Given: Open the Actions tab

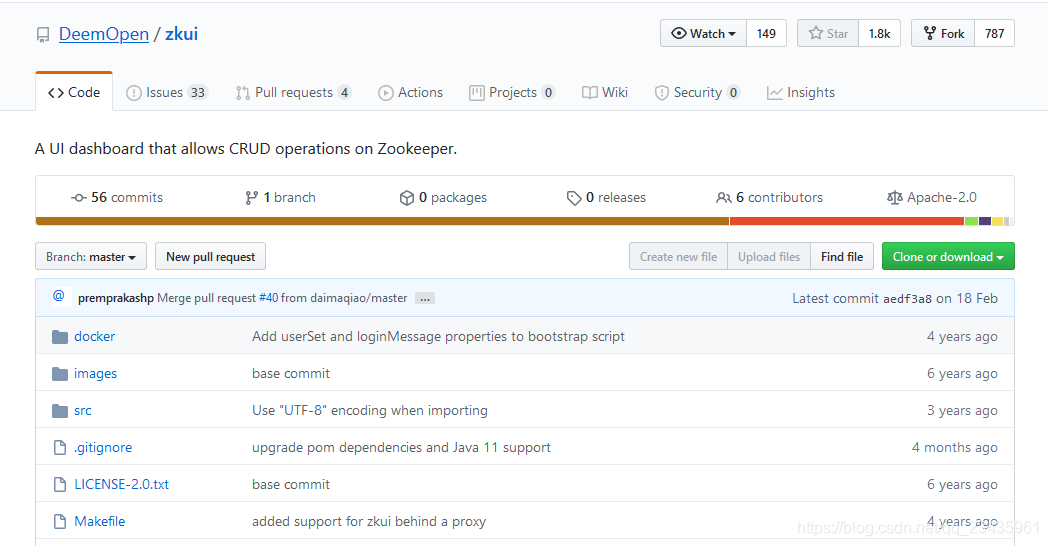Looking at the screenshot, I should (410, 92).
